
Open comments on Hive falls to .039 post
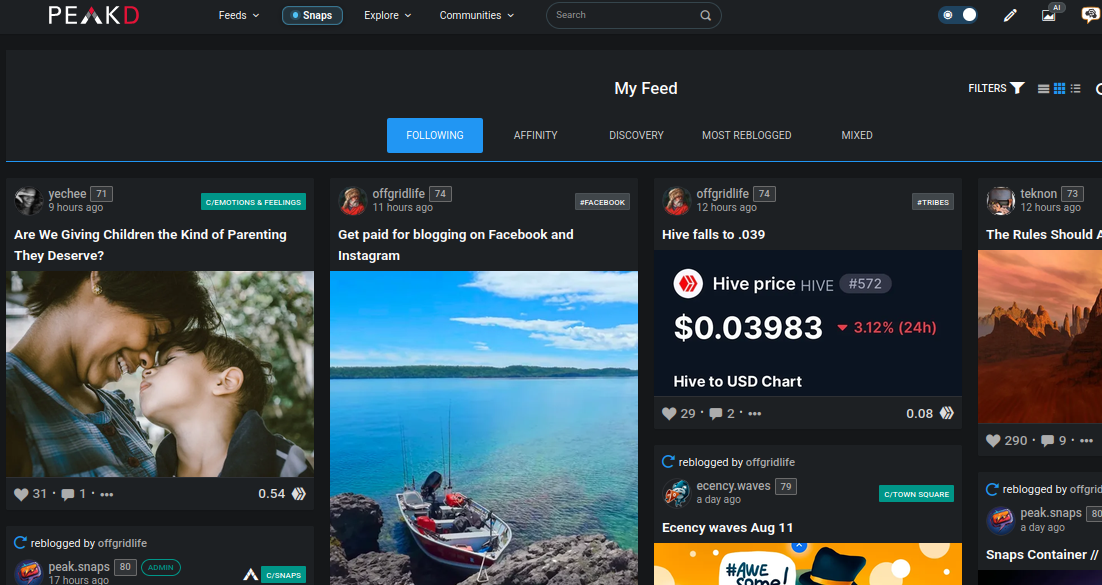point(715,414)
